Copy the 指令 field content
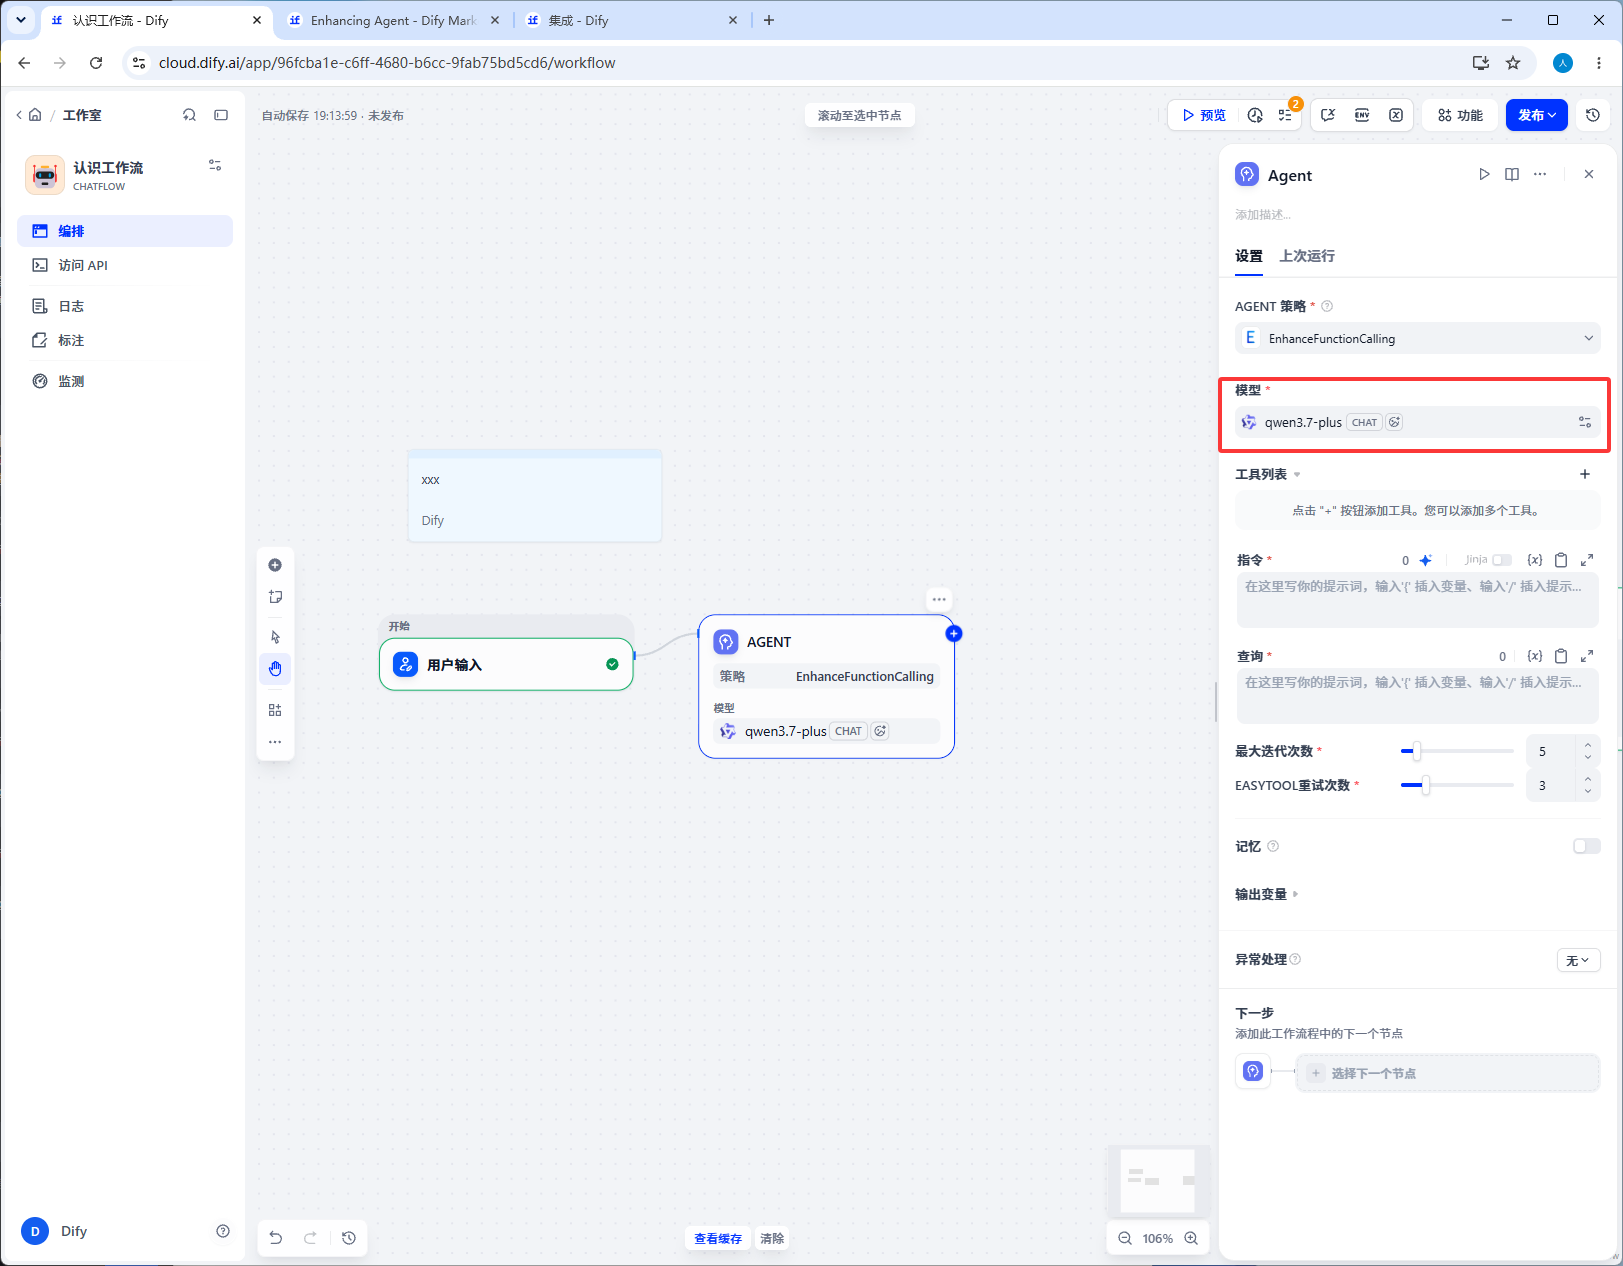 click(1561, 560)
